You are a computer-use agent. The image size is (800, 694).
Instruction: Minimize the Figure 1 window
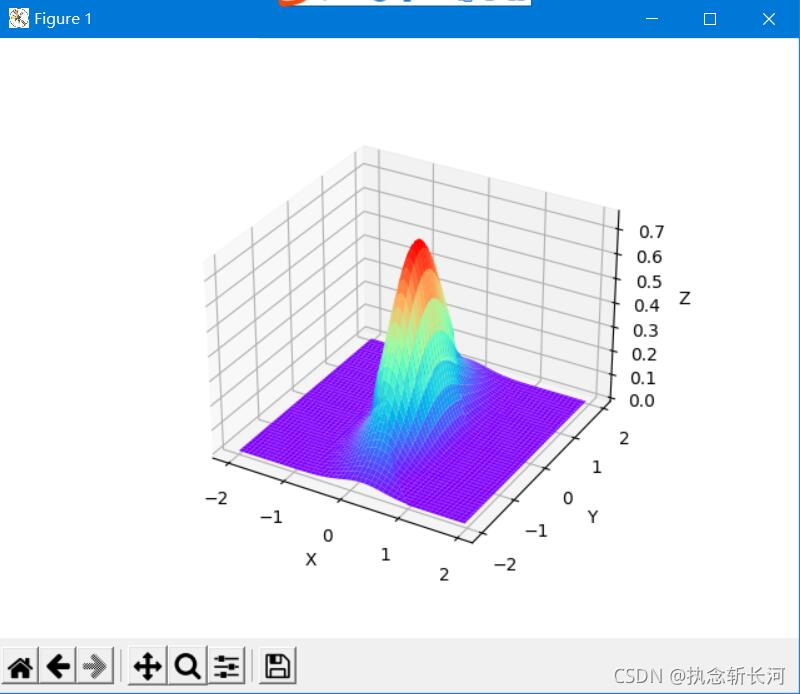coord(652,19)
